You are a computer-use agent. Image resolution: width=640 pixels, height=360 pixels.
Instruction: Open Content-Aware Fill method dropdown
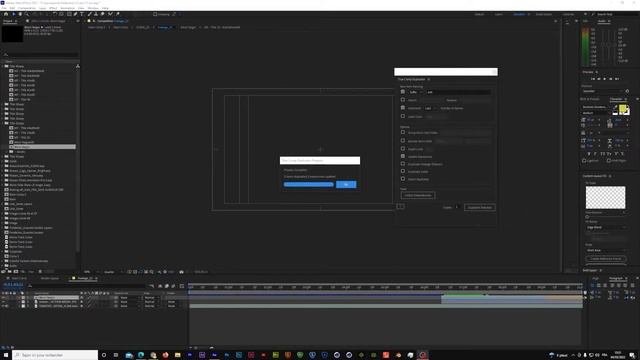tap(606, 227)
